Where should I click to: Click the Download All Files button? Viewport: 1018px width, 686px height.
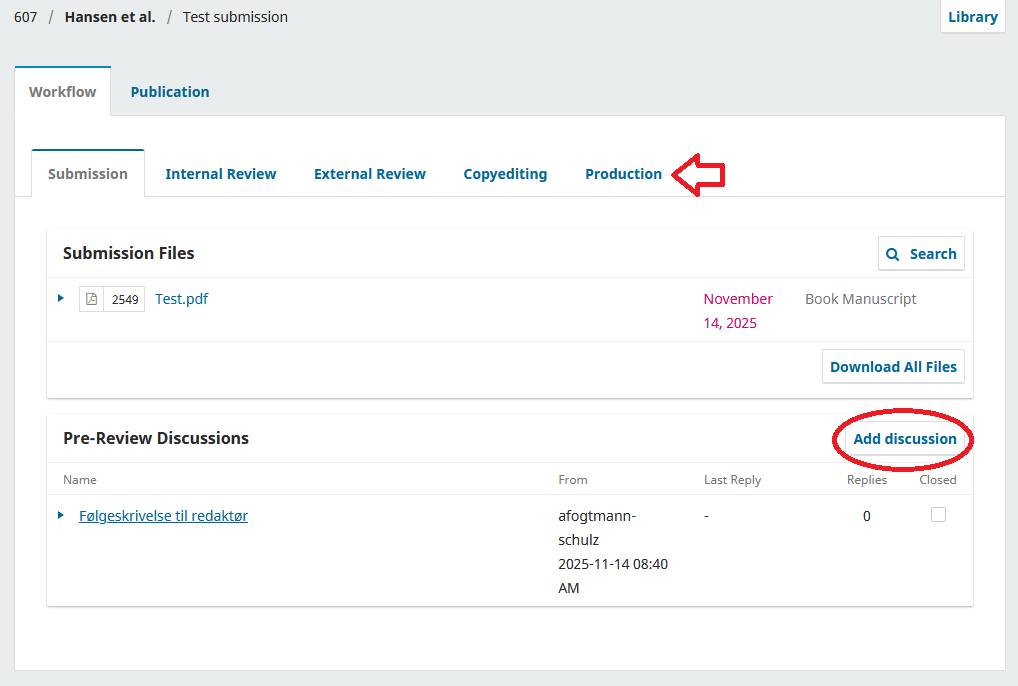(x=892, y=366)
